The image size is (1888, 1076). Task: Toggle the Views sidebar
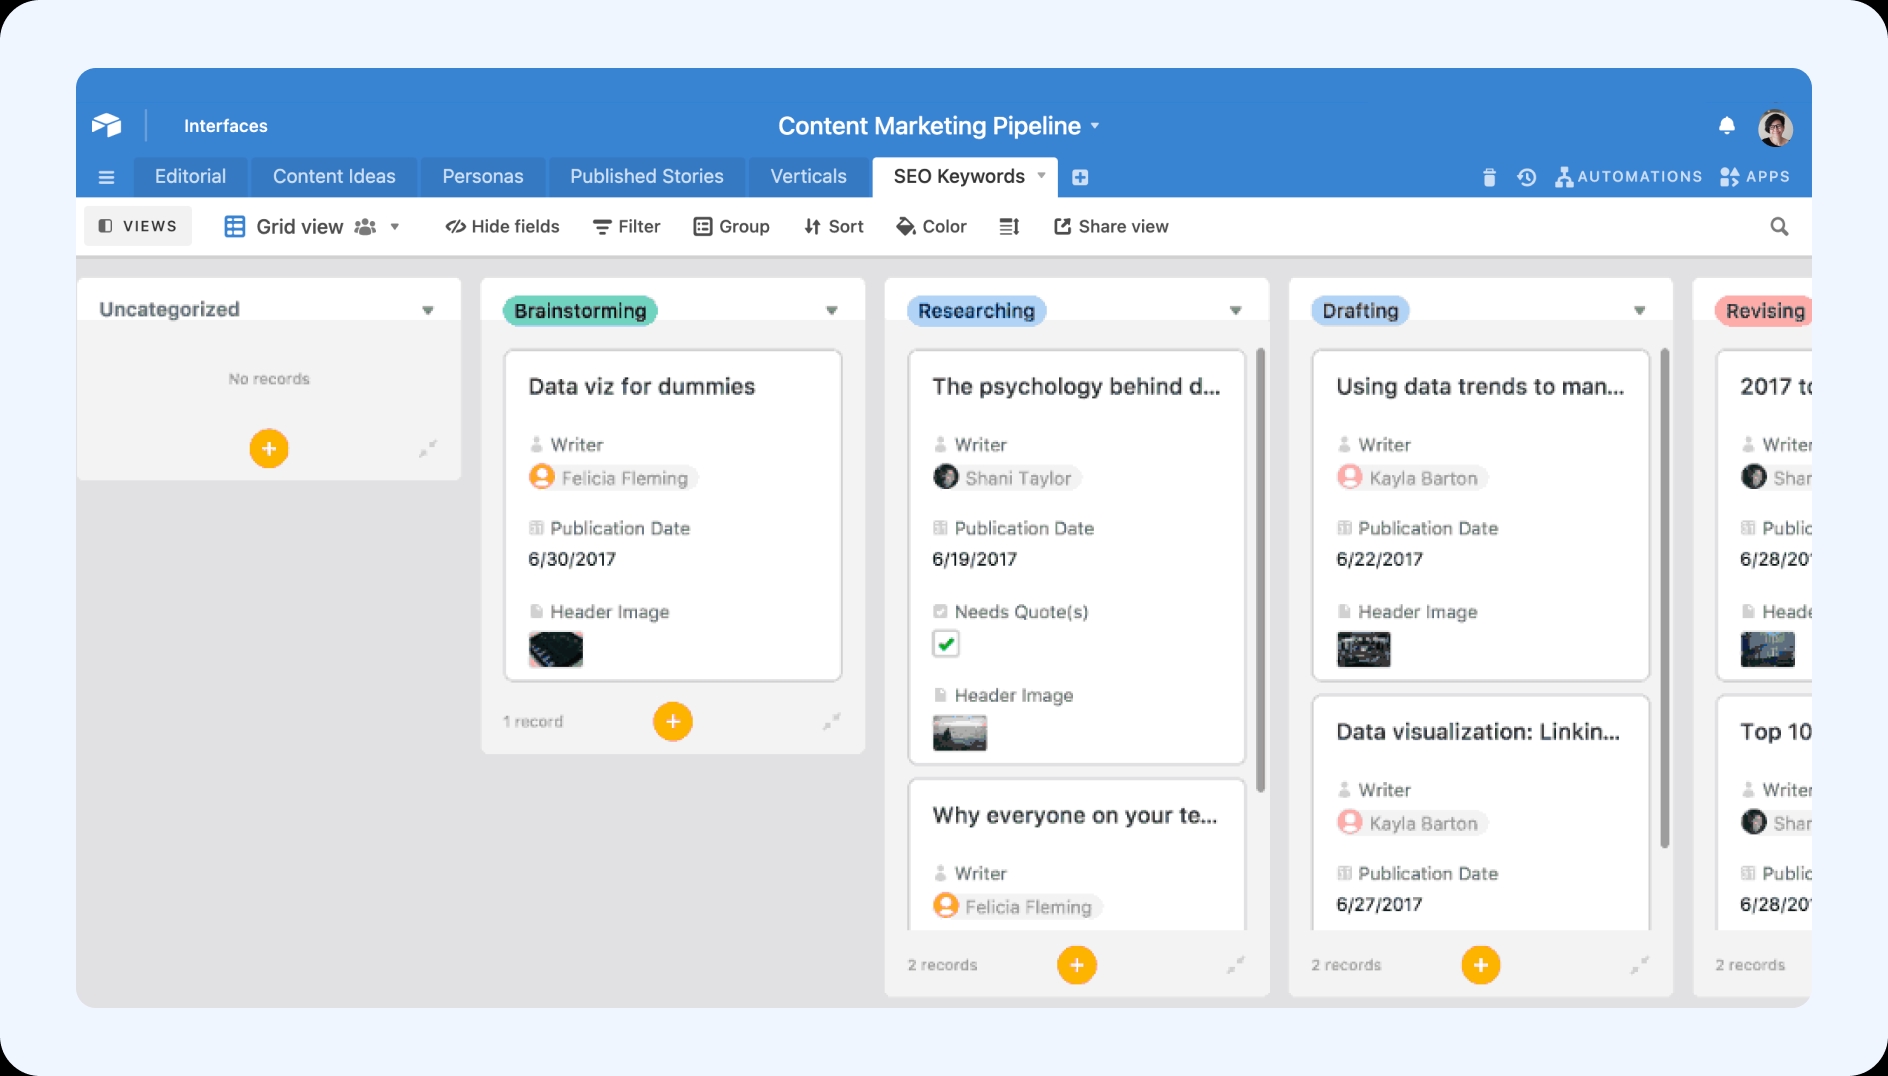[138, 226]
